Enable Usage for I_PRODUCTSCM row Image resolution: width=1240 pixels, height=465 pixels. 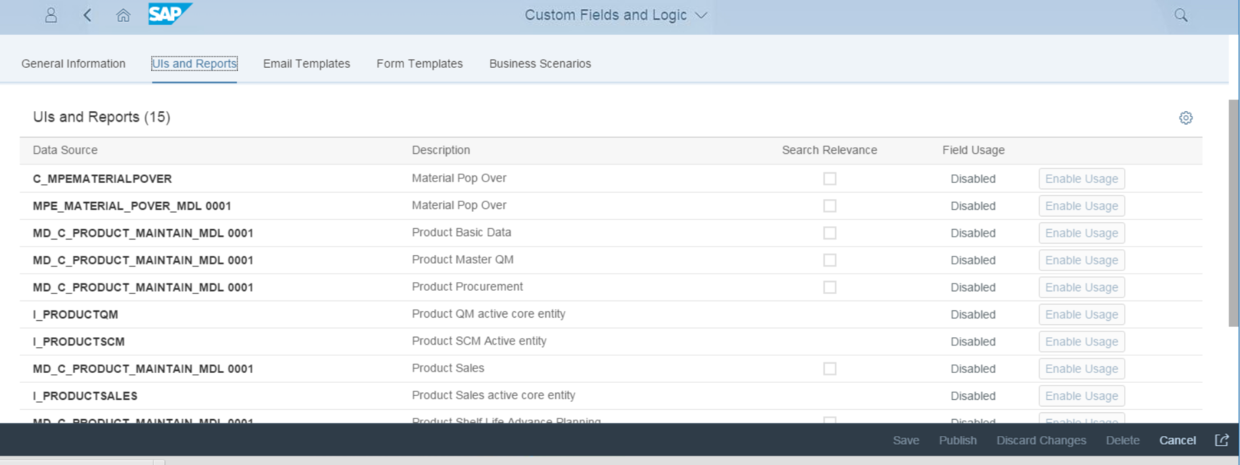1081,342
